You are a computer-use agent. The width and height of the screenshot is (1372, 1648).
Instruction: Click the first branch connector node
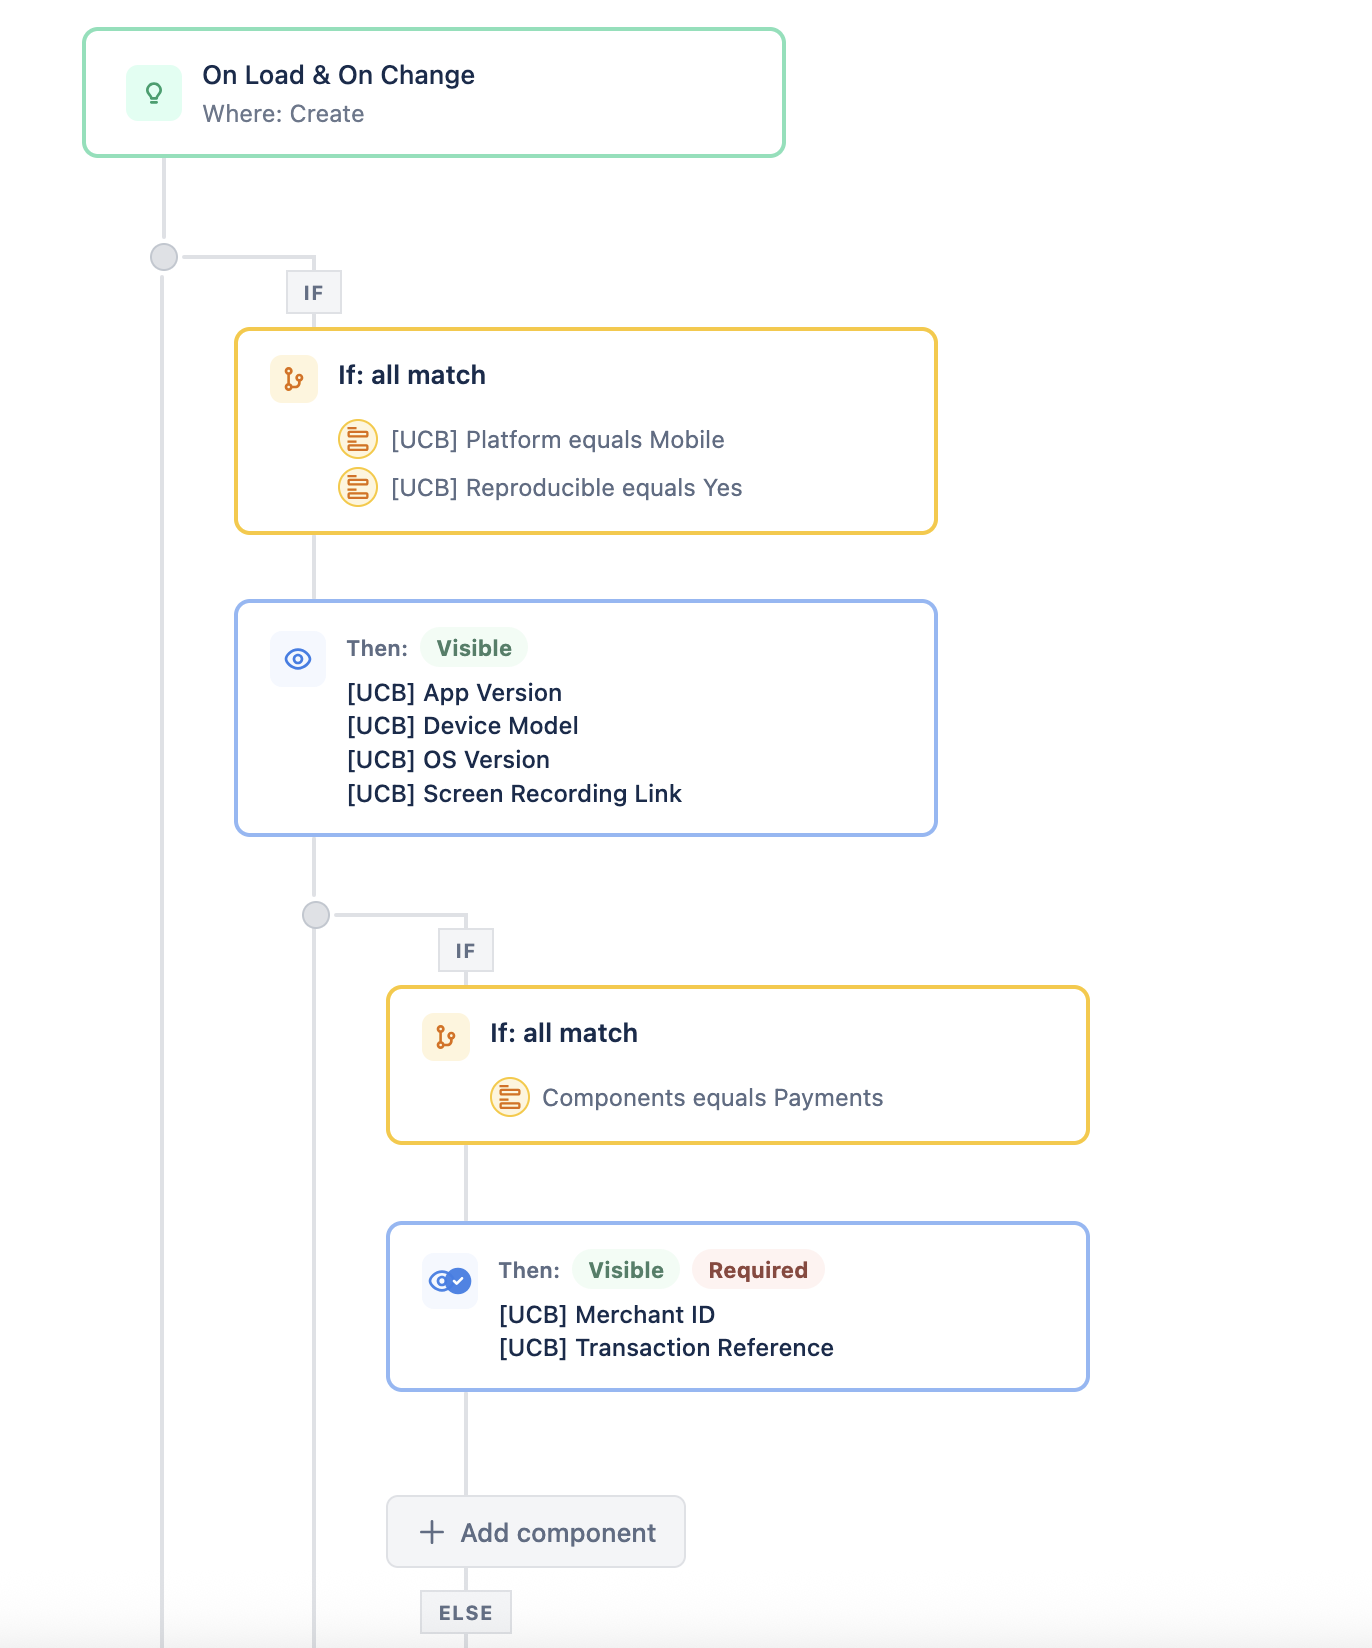click(x=164, y=257)
